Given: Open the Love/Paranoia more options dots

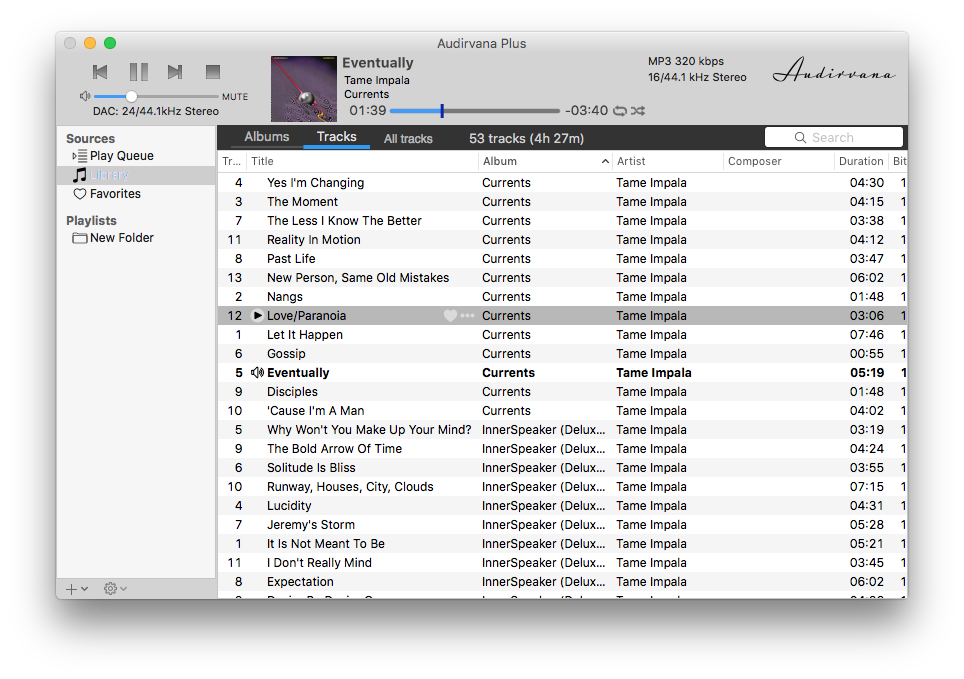Looking at the screenshot, I should [x=467, y=316].
